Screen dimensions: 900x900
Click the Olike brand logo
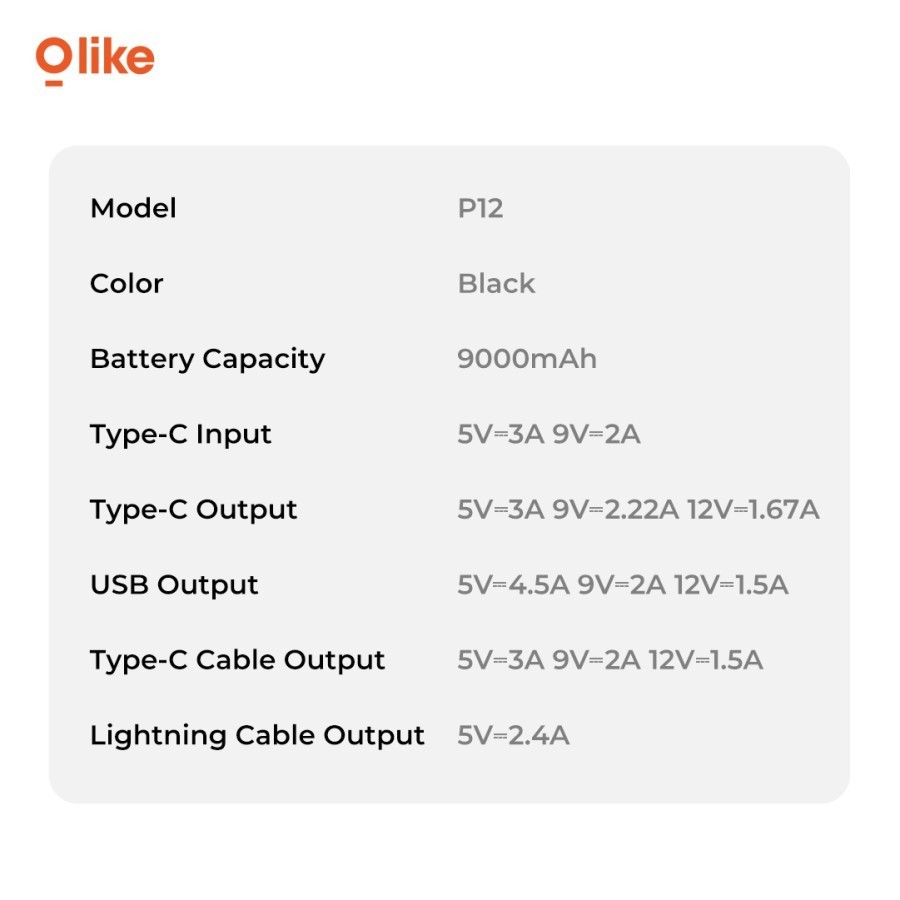[95, 59]
